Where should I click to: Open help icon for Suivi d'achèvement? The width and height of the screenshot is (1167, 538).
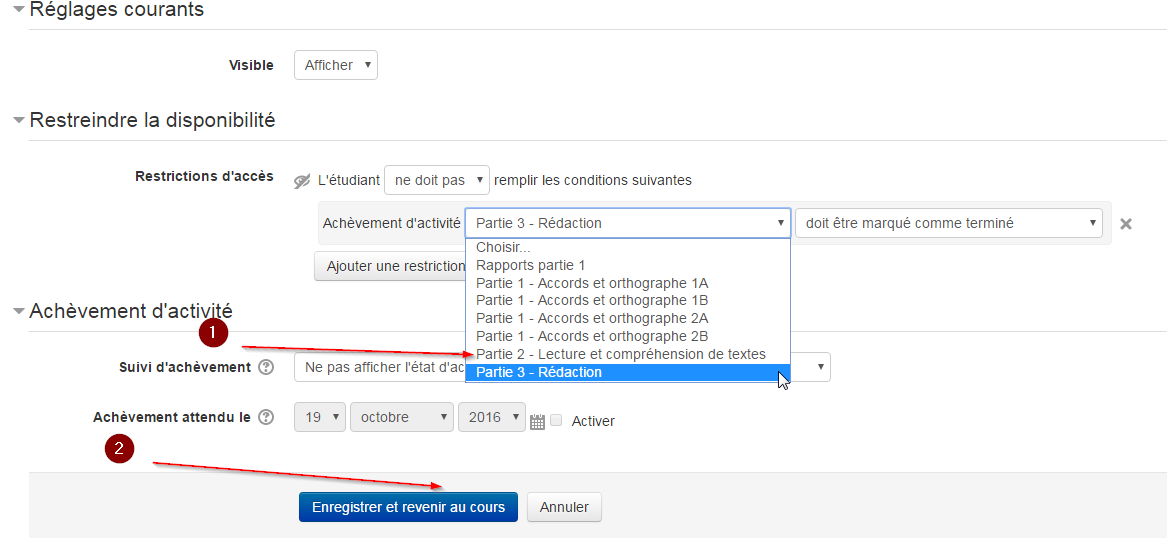click(x=266, y=367)
